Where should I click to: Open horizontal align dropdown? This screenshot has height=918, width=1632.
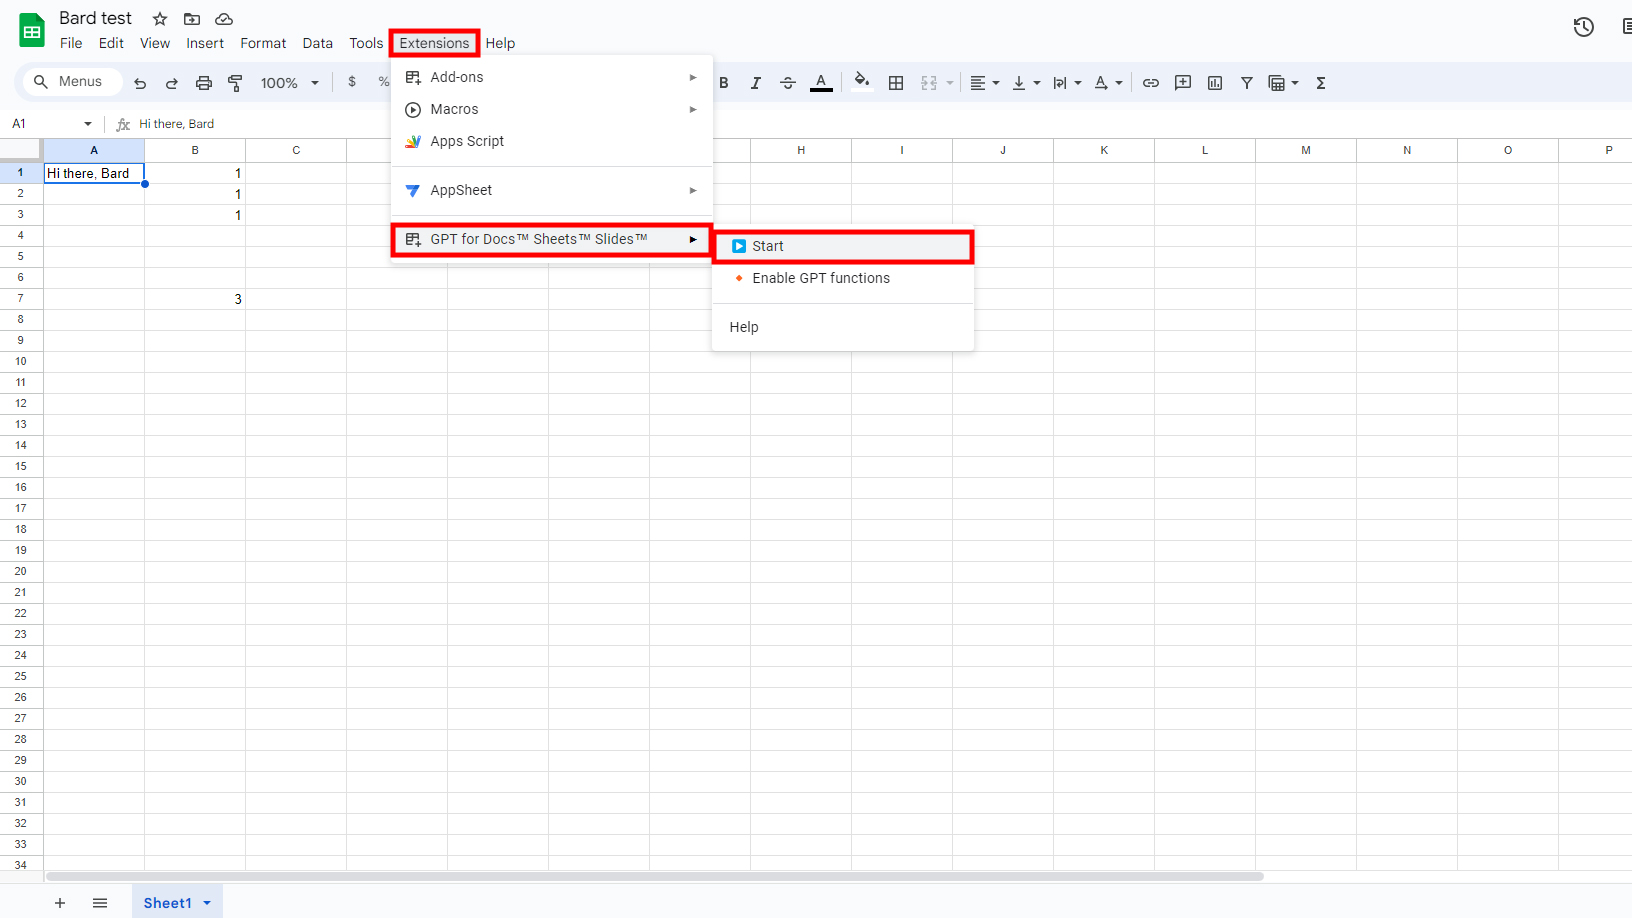pyautogui.click(x=985, y=83)
